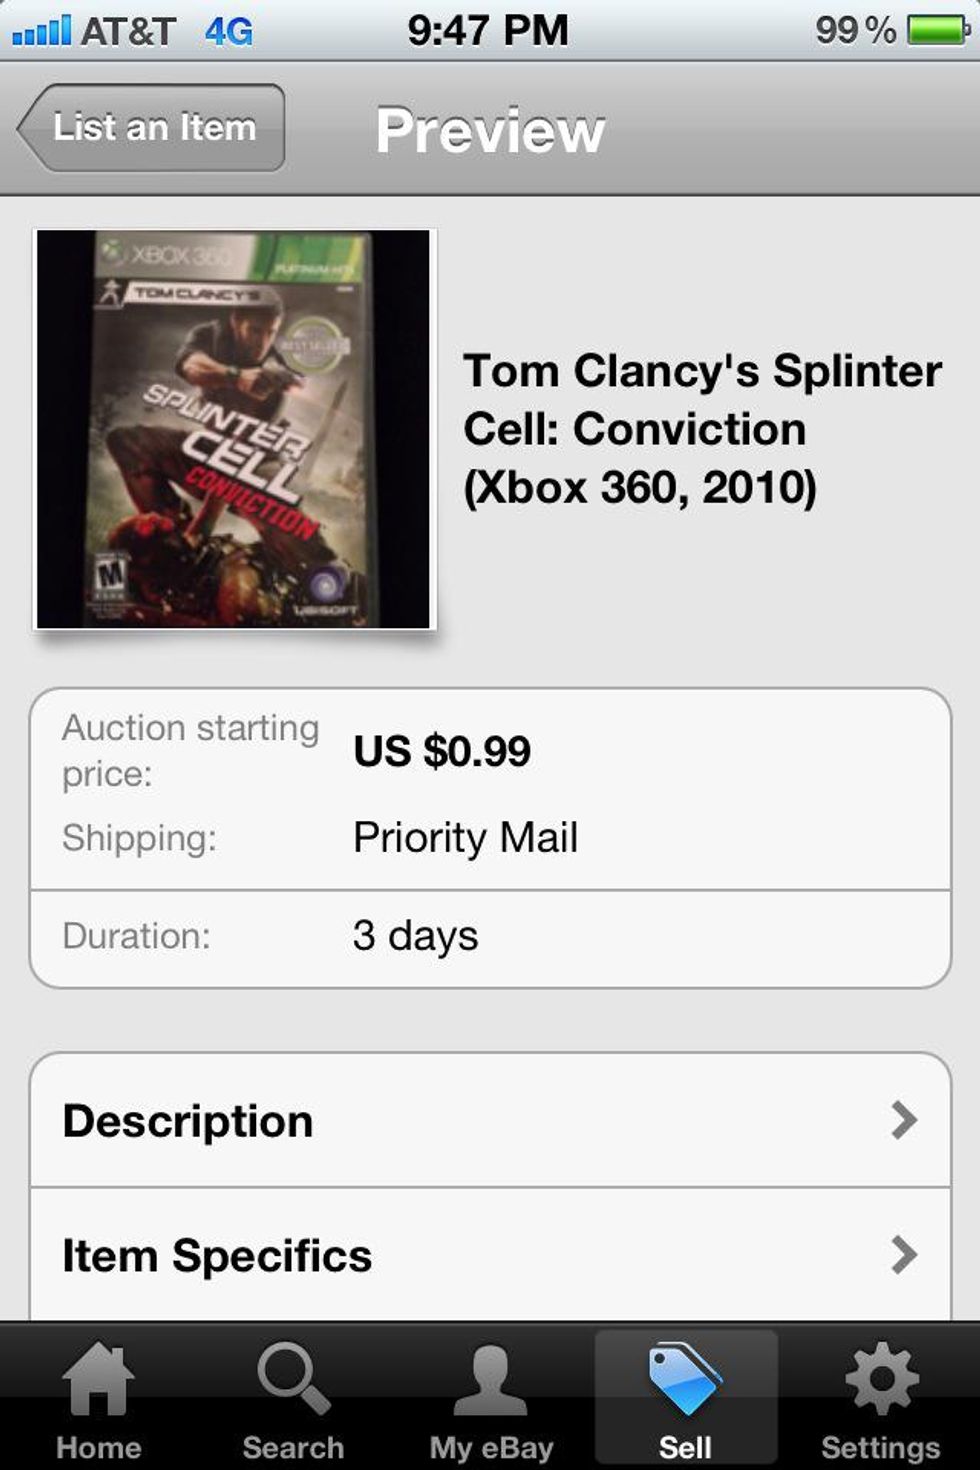Go back with List an Item button

(x=152, y=128)
